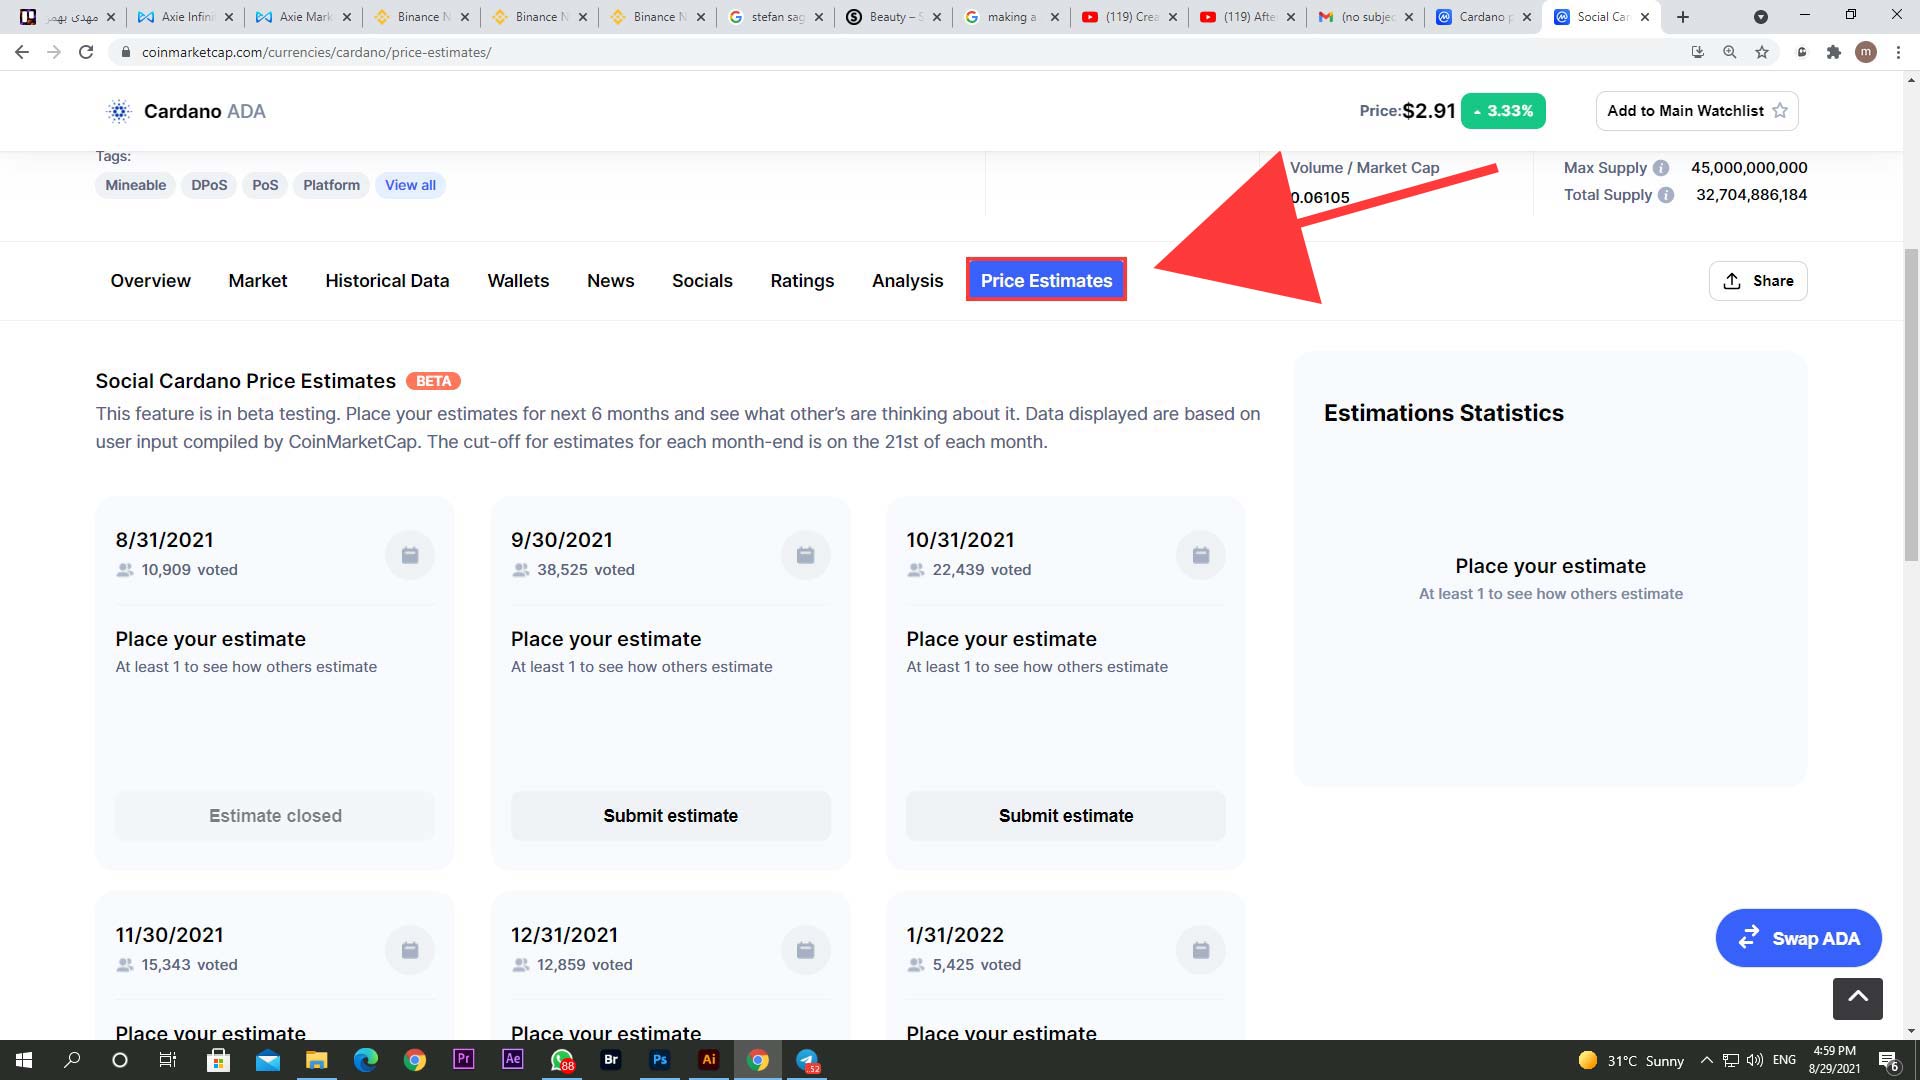Viewport: 1920px width, 1080px height.
Task: Open calendar icon on 11/30/2021 card
Action: click(410, 950)
